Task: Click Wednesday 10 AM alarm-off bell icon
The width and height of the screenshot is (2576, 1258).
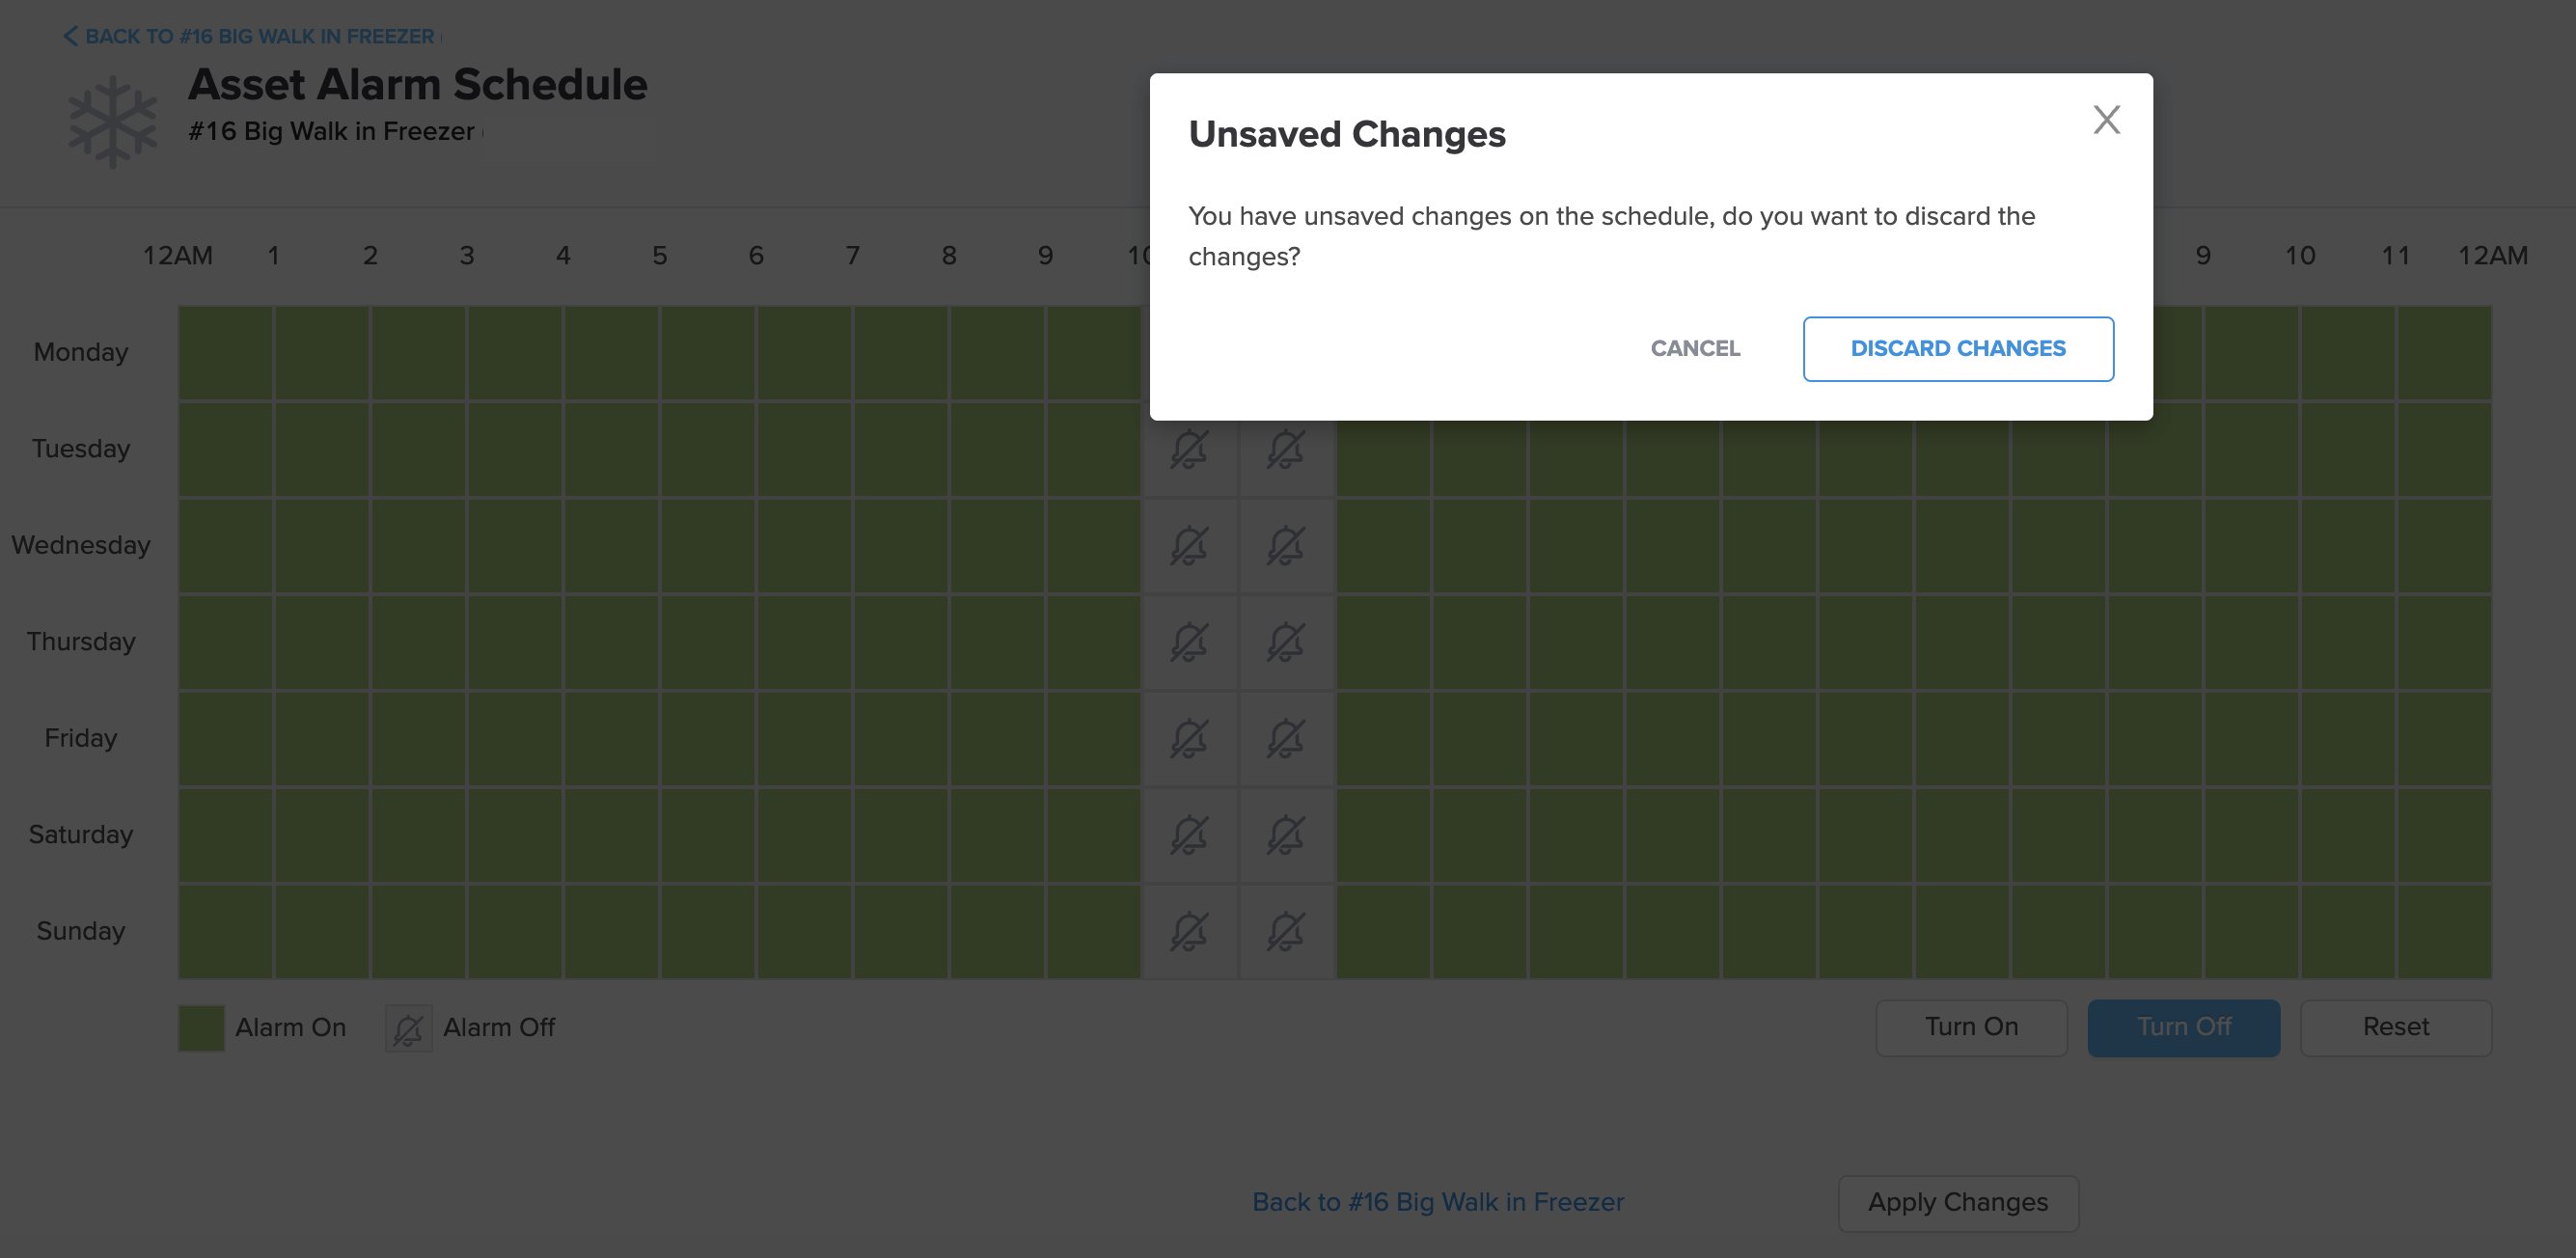Action: click(x=1189, y=546)
